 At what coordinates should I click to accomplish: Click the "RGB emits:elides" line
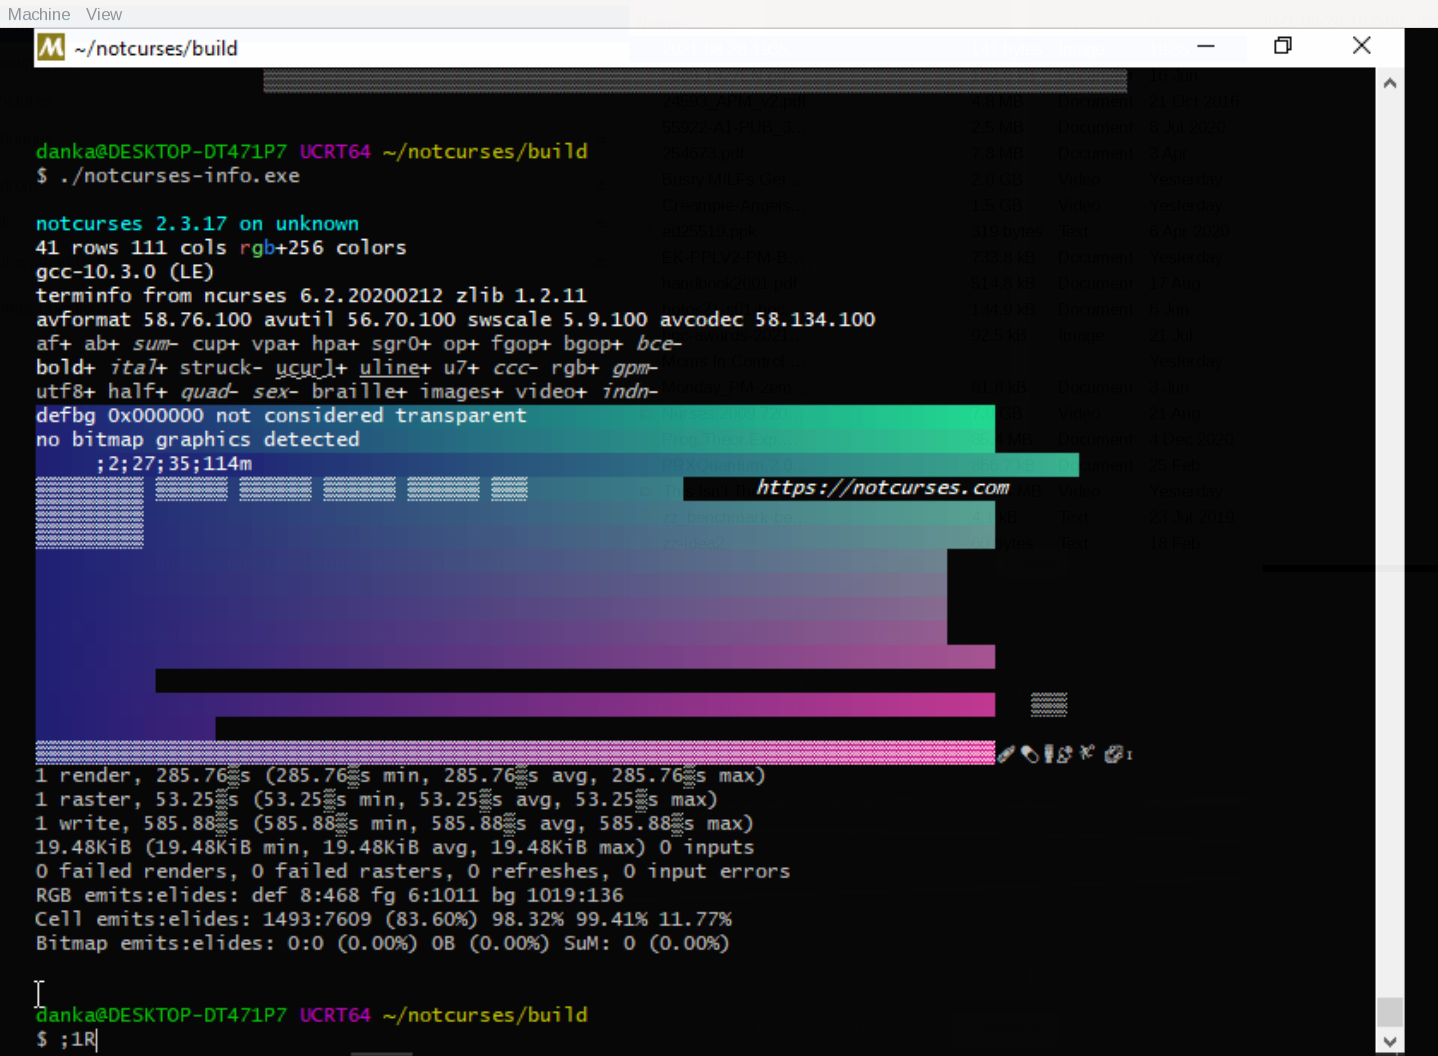(x=330, y=896)
